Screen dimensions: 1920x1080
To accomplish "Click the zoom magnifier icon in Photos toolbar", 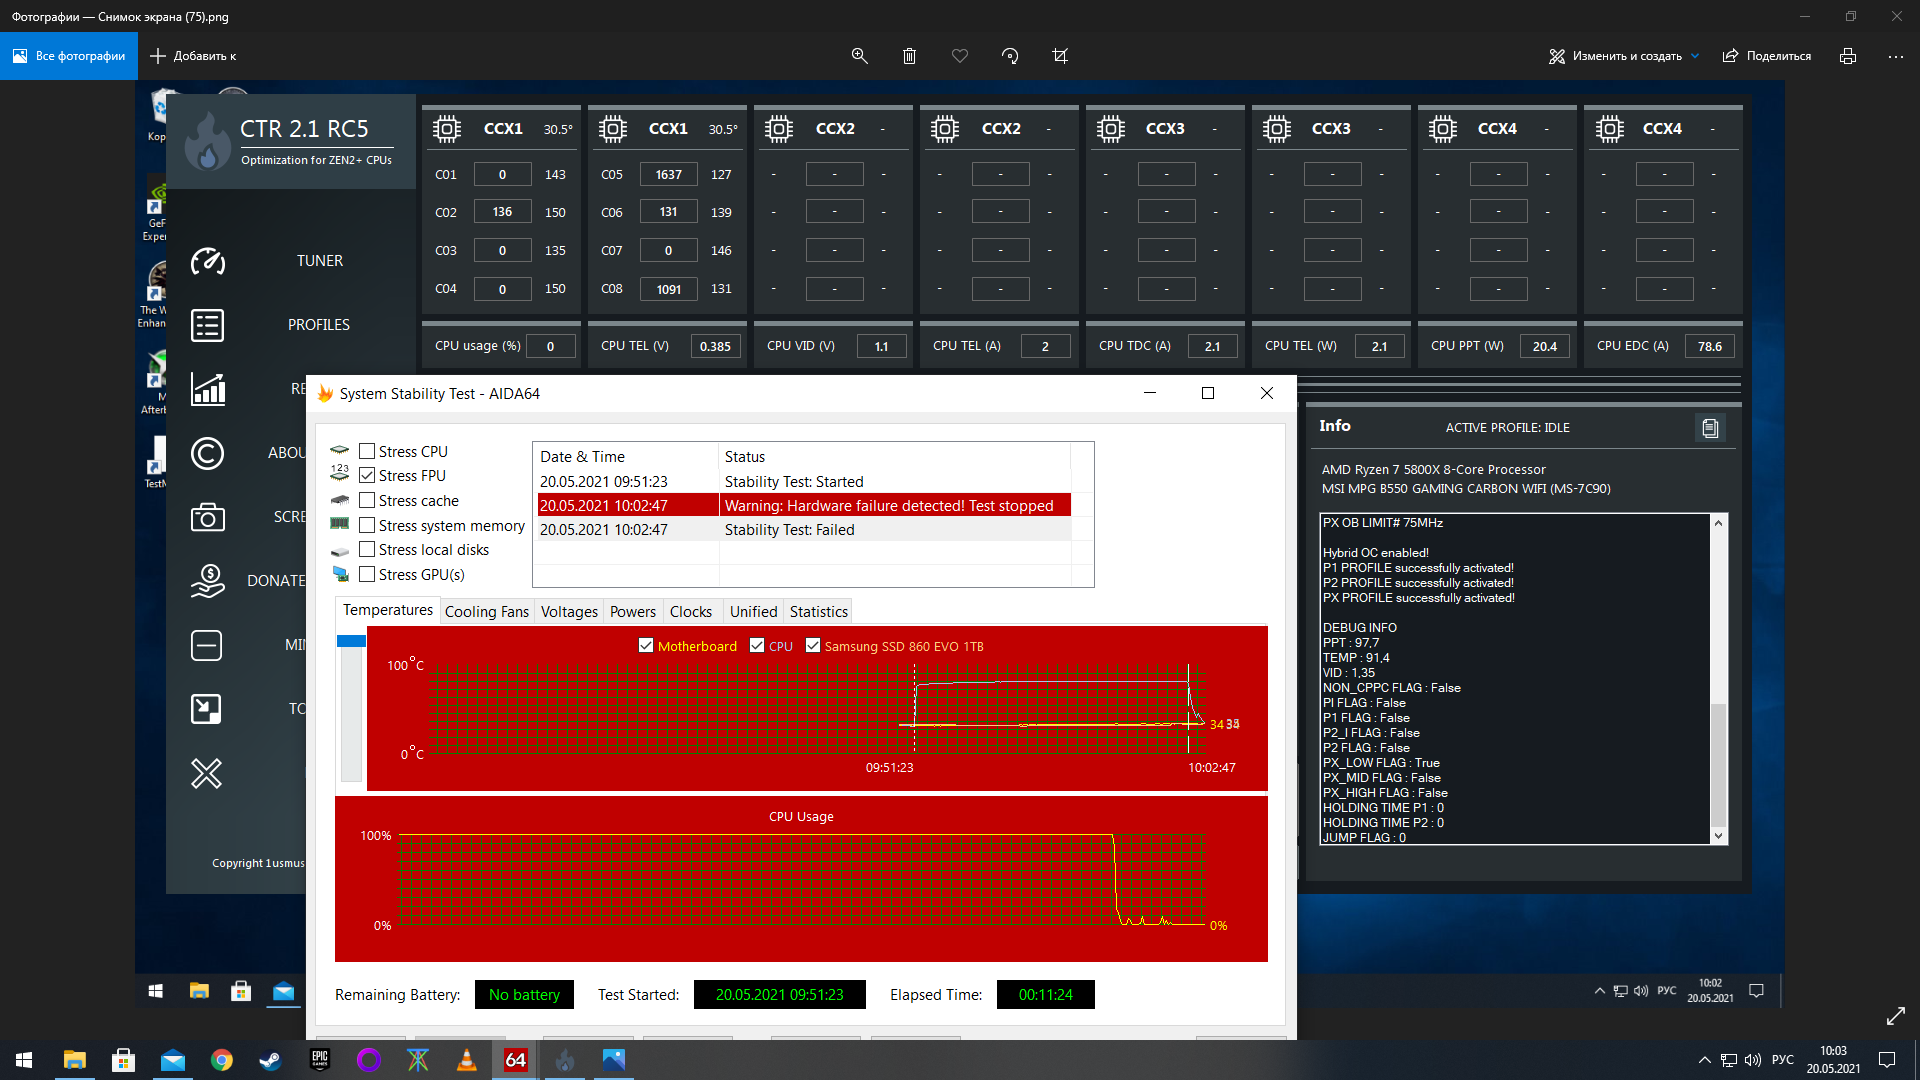I will (859, 56).
